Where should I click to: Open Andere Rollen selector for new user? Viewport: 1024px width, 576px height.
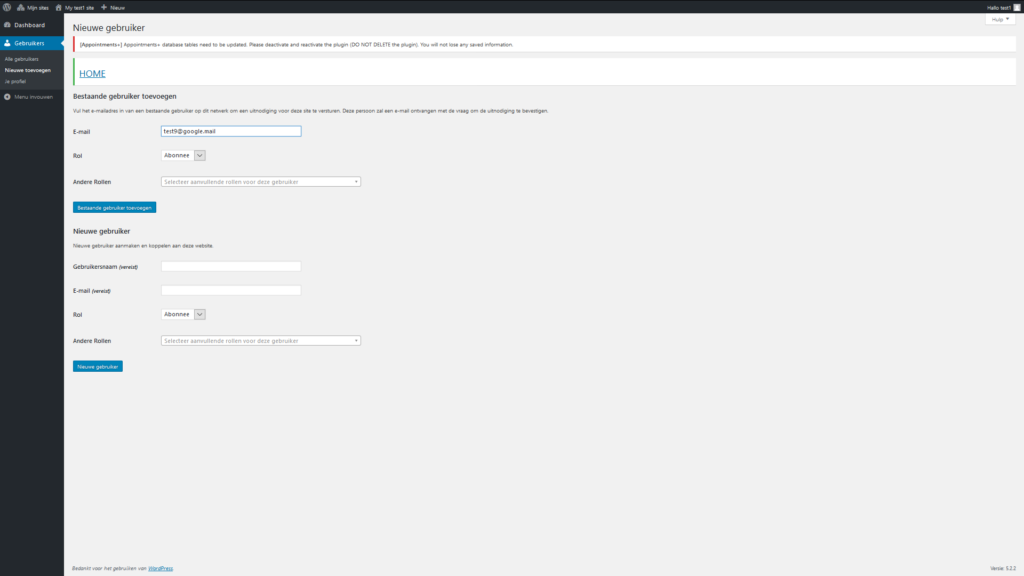[260, 341]
